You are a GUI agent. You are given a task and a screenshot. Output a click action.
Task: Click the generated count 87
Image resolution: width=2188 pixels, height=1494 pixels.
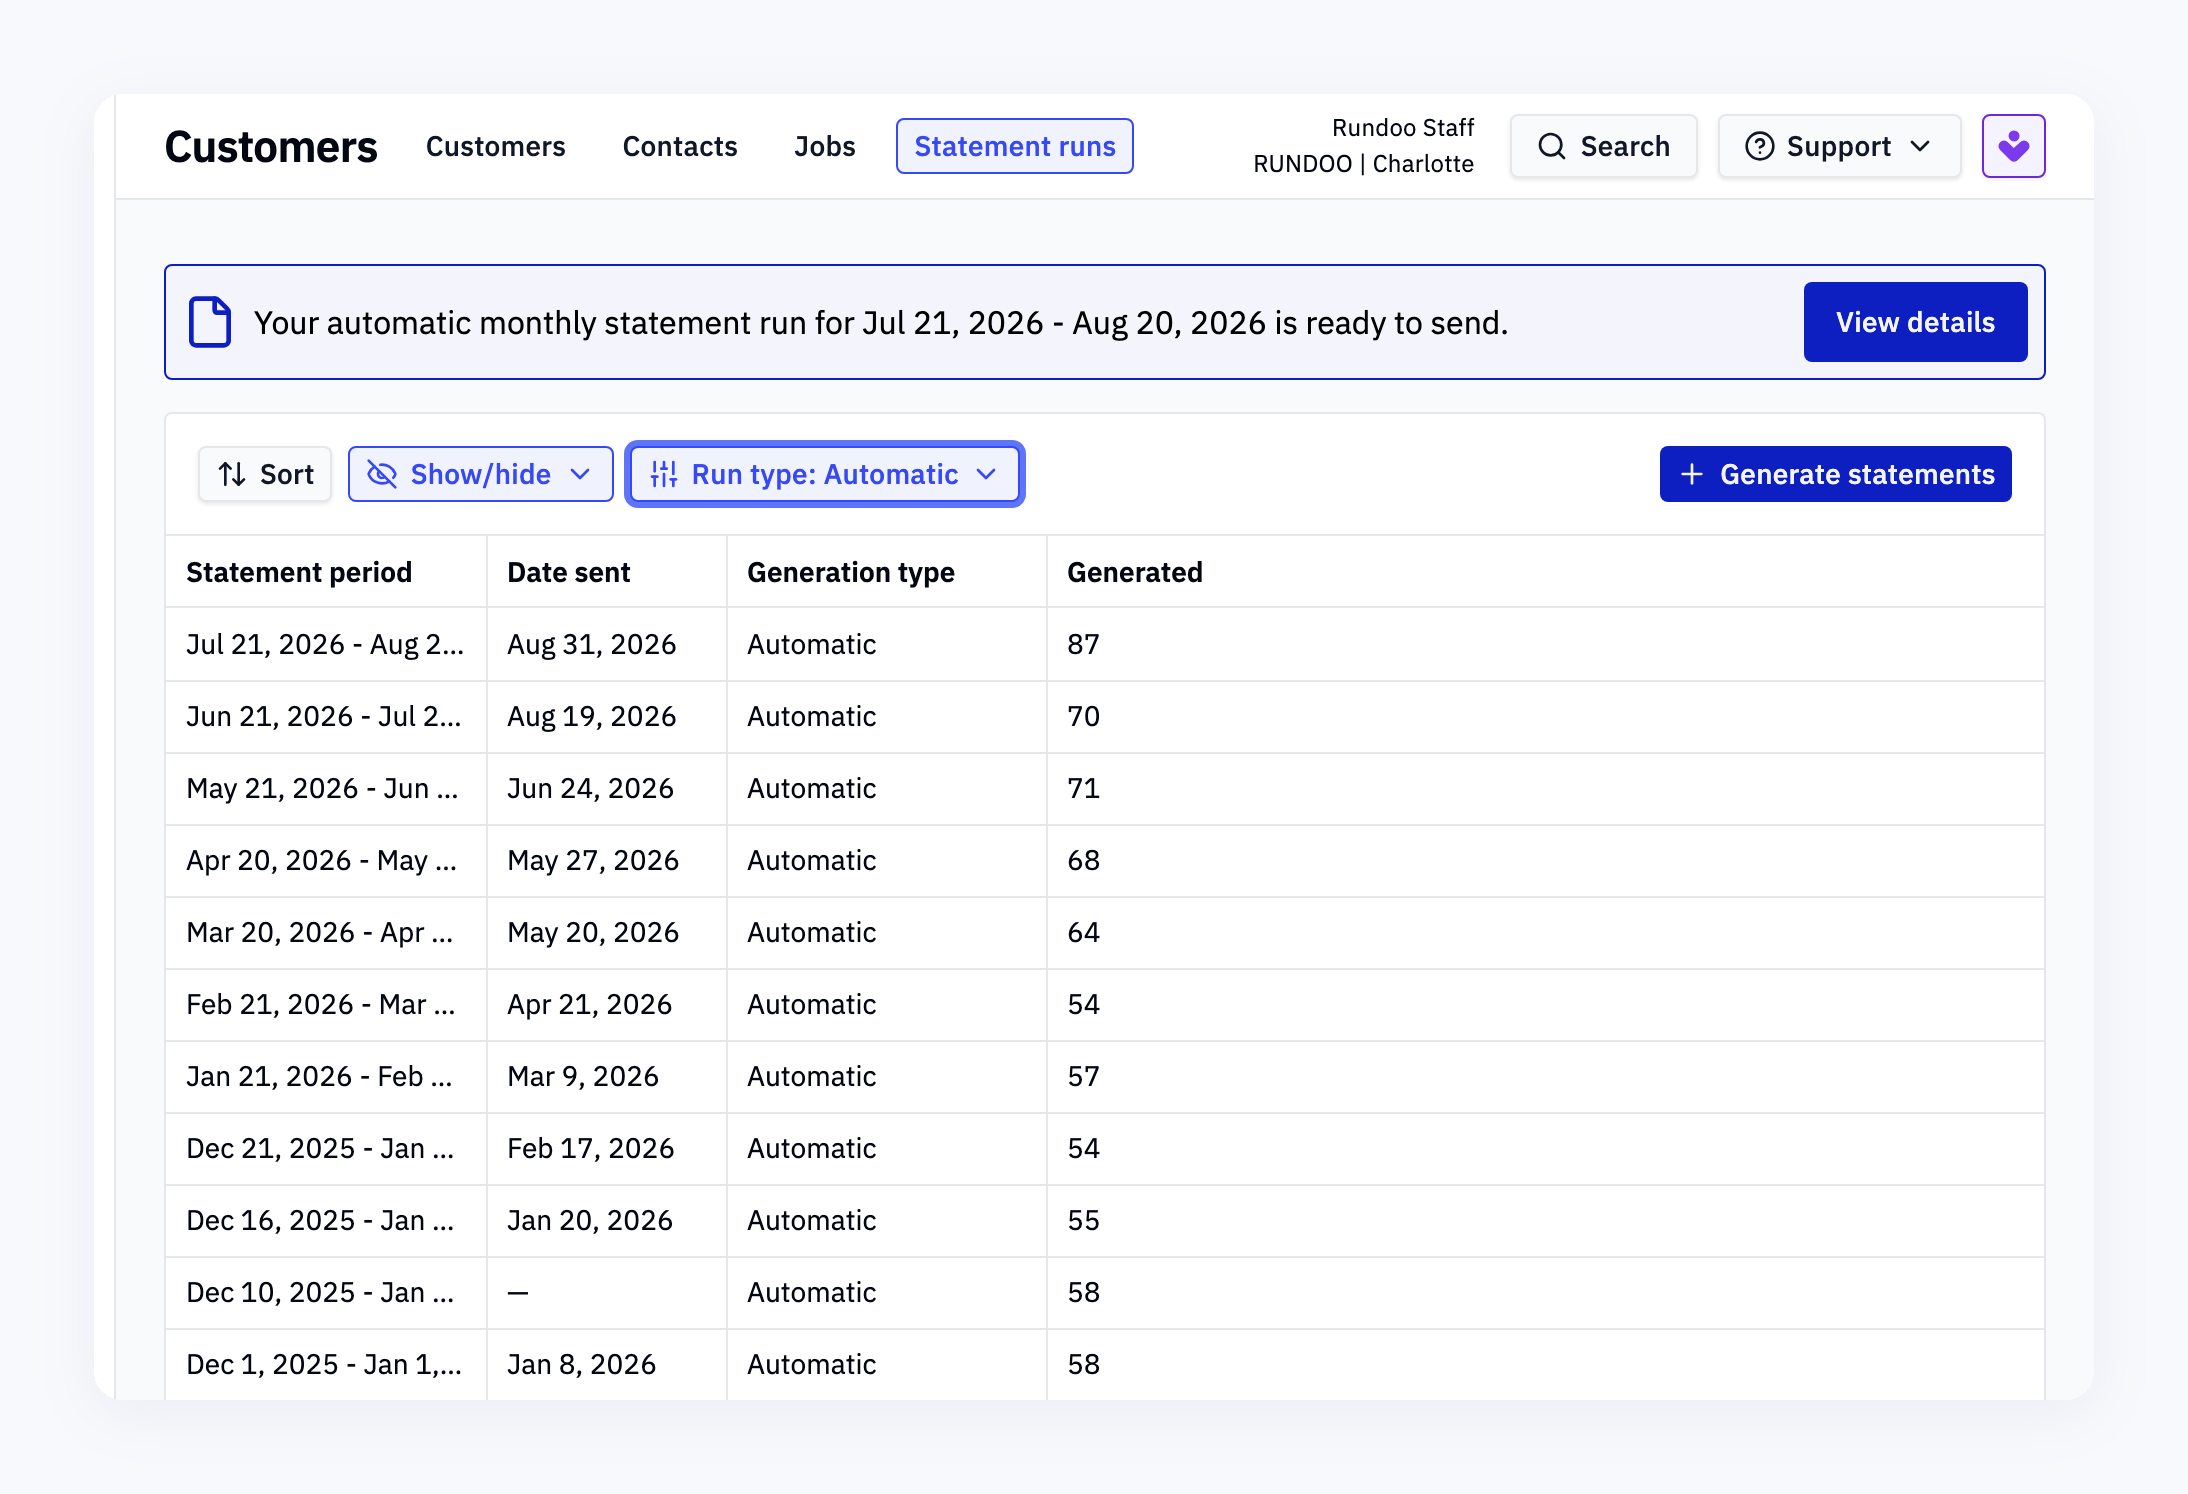[x=1083, y=644]
